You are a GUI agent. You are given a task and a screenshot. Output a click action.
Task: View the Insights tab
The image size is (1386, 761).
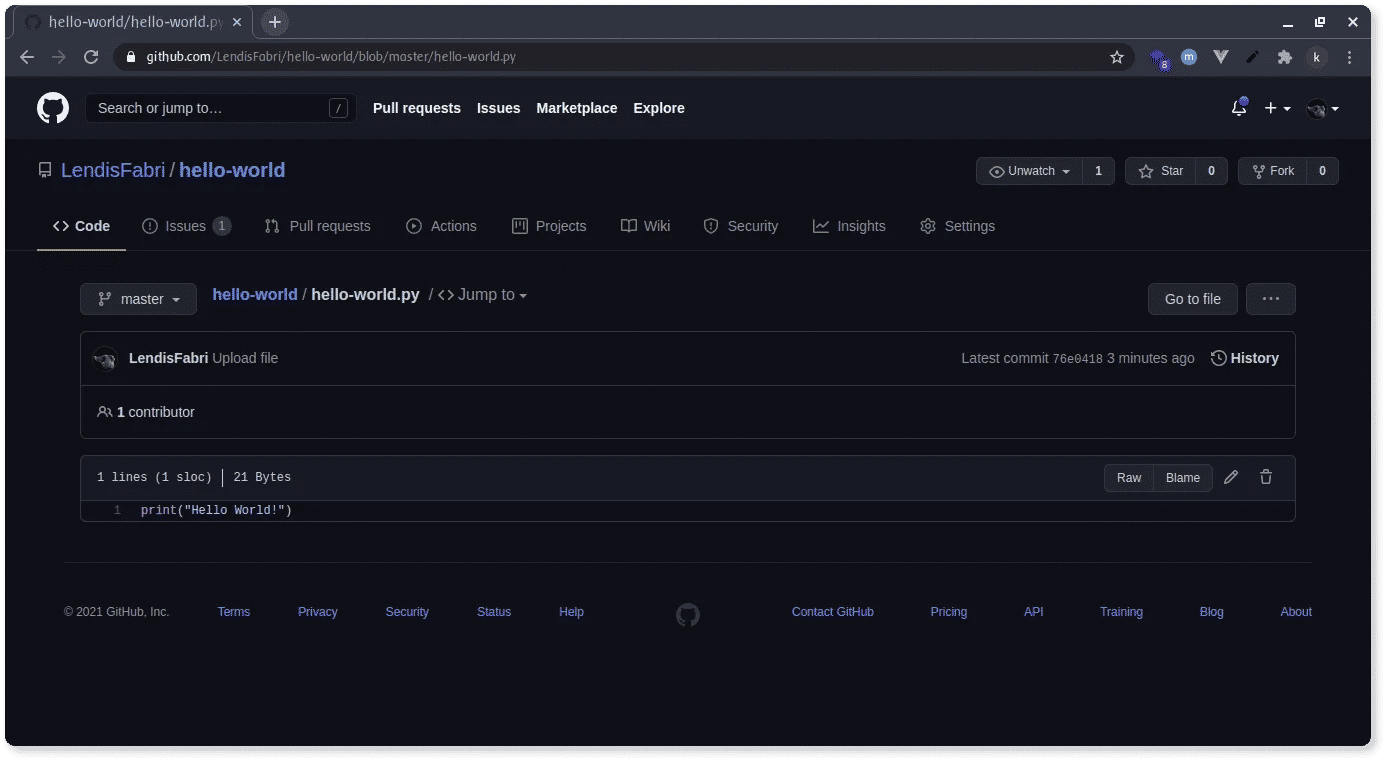coord(849,226)
